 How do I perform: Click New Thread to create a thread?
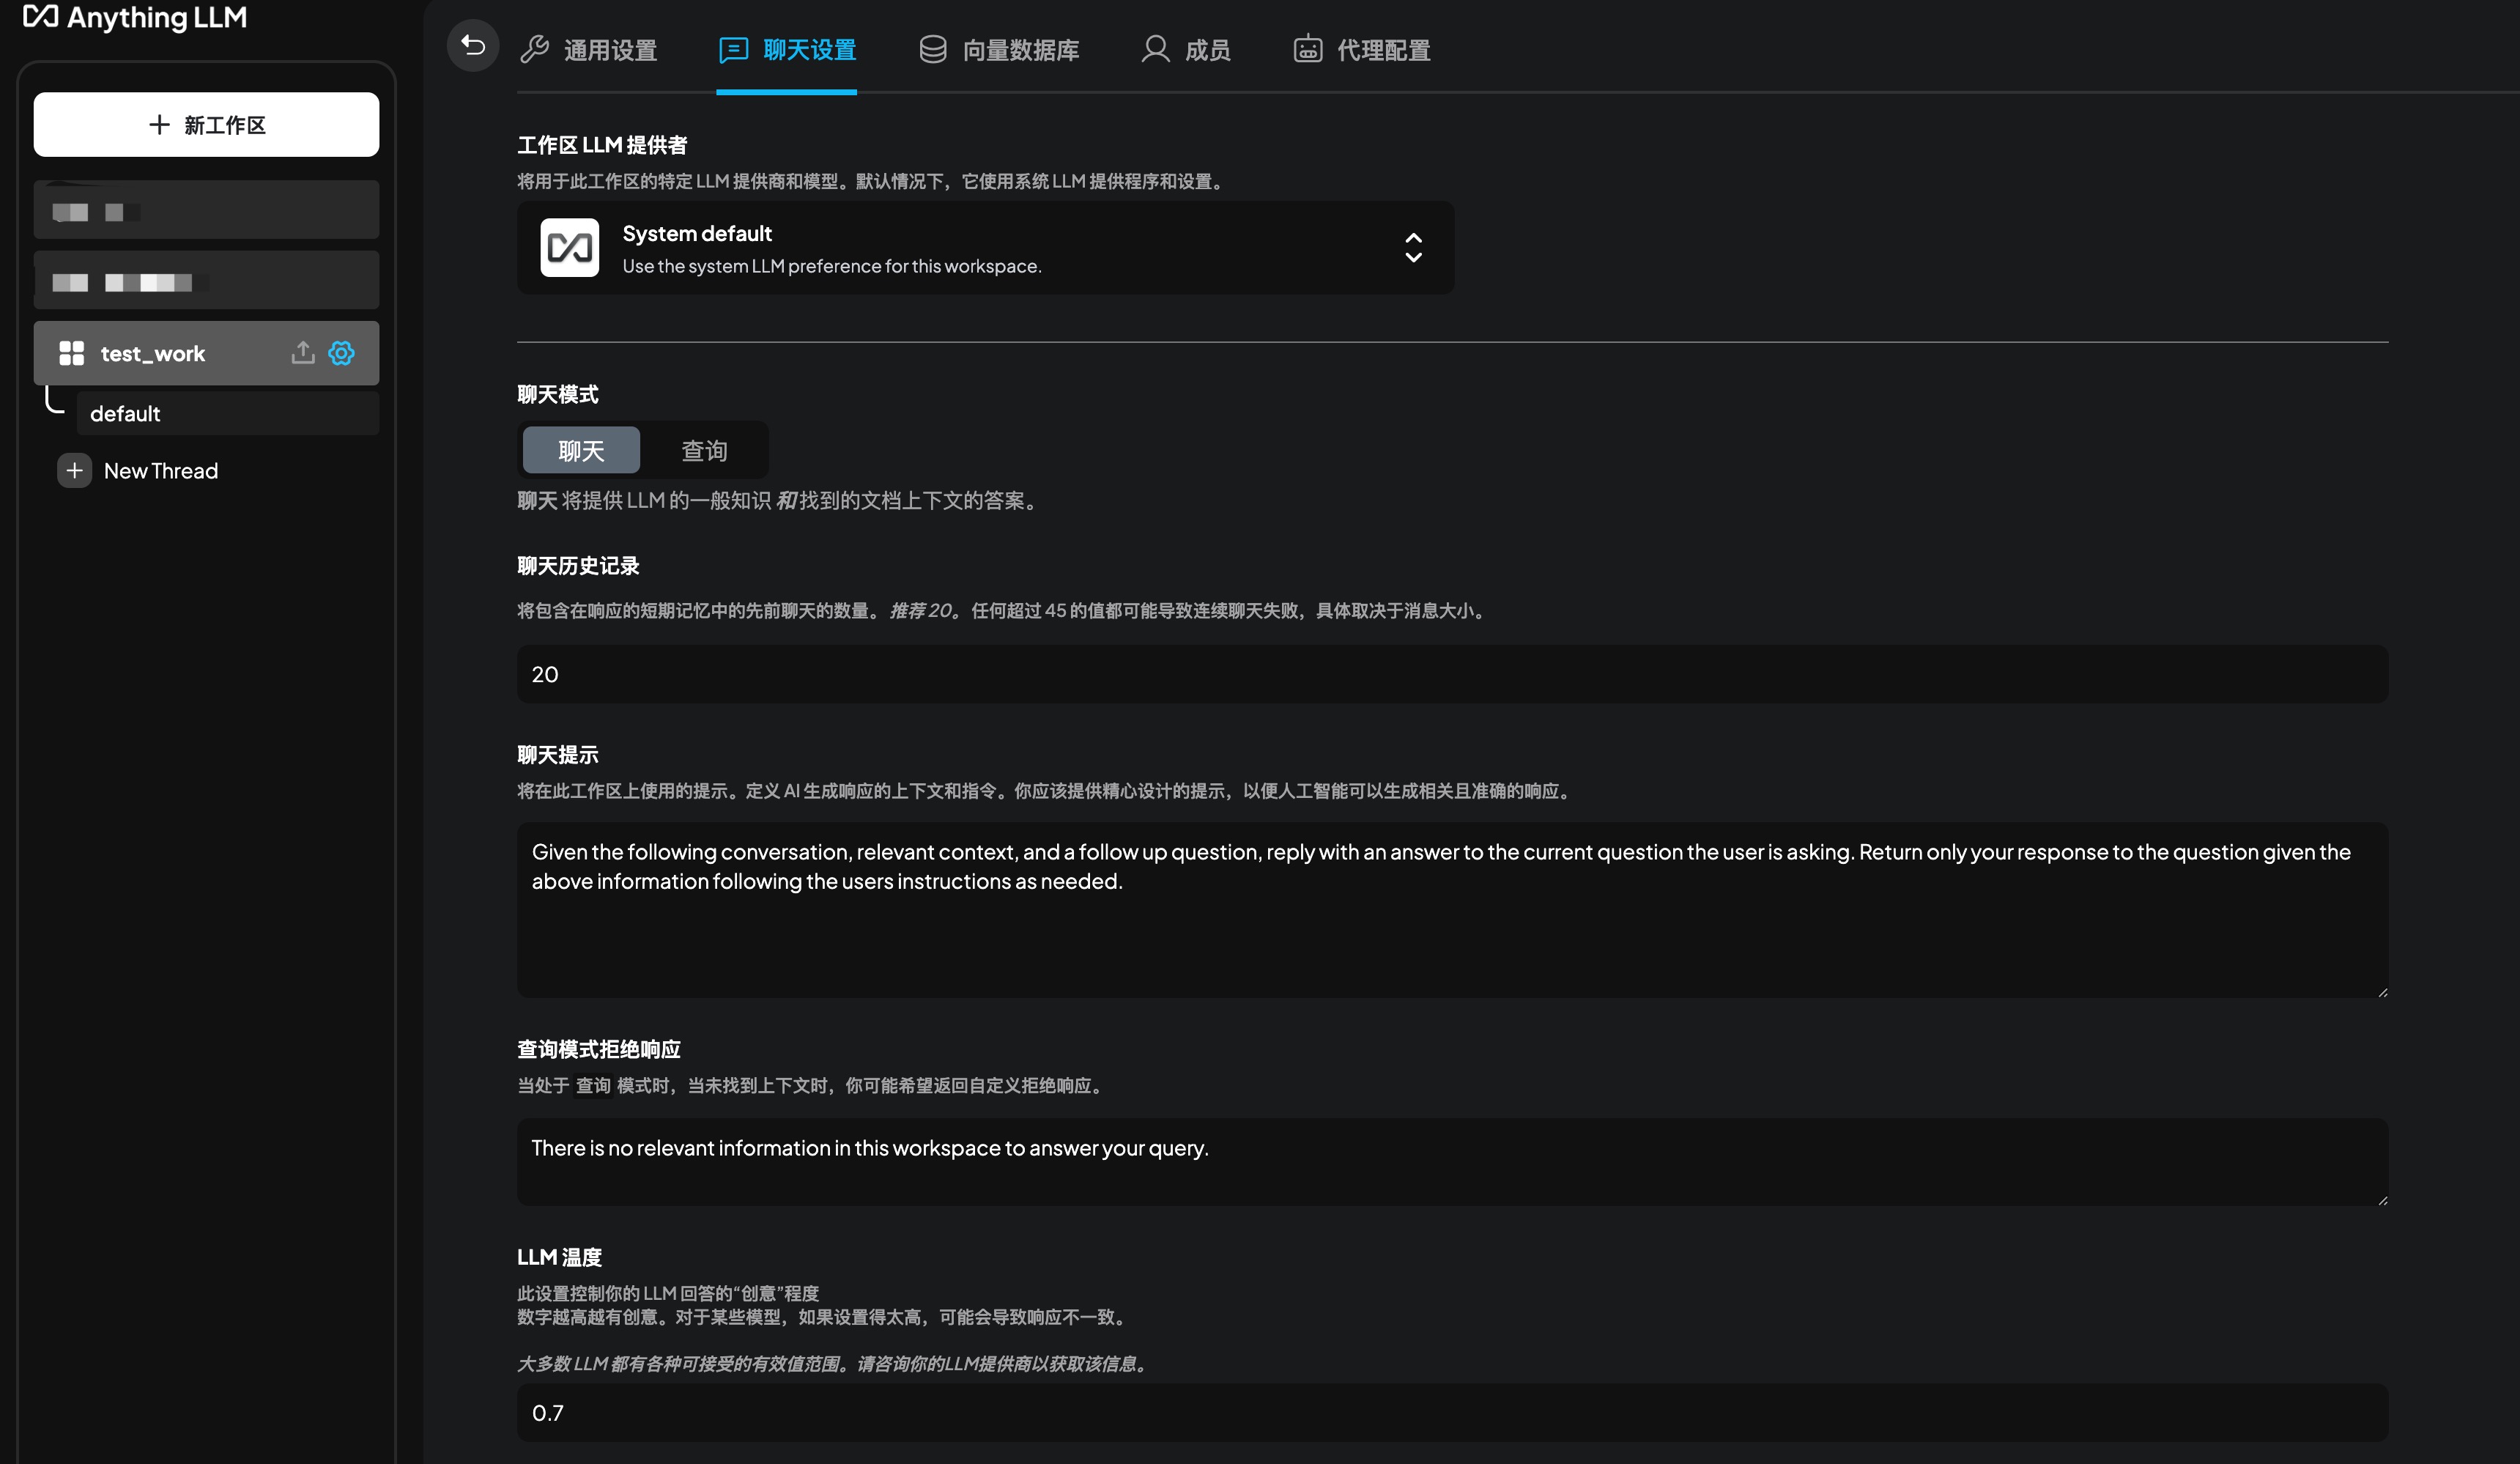(160, 470)
